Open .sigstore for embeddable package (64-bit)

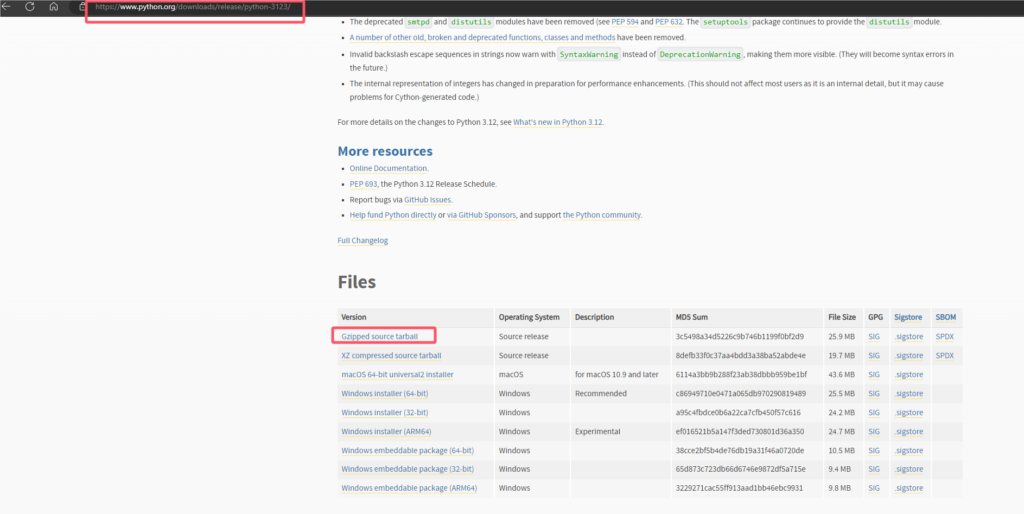point(908,450)
